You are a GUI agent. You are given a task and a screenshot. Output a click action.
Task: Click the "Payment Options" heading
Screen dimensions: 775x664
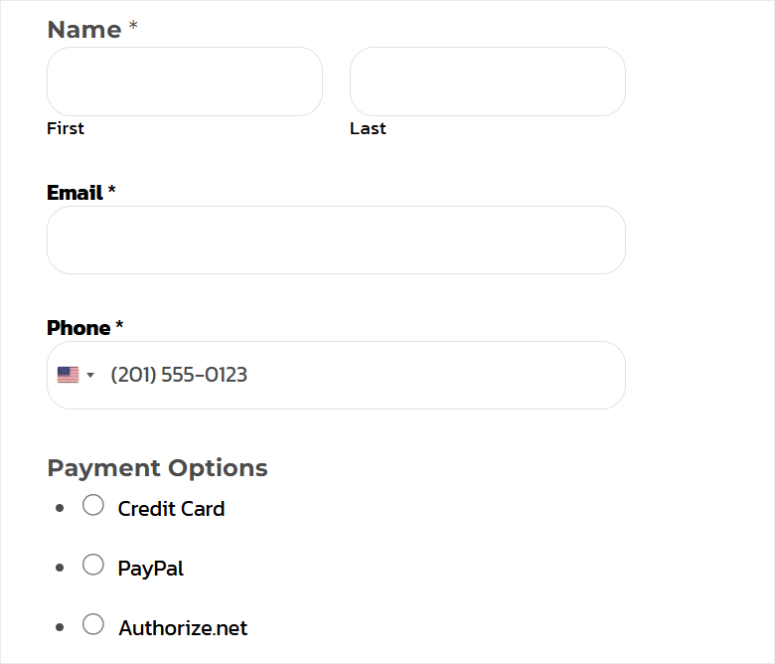(157, 468)
